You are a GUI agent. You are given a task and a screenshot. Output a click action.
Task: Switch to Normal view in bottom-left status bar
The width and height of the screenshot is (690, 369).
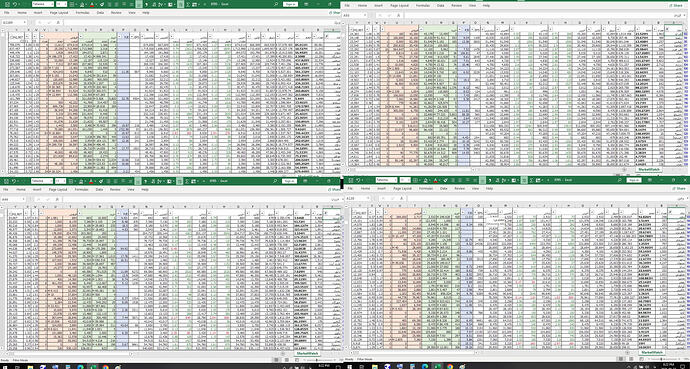tap(276, 360)
